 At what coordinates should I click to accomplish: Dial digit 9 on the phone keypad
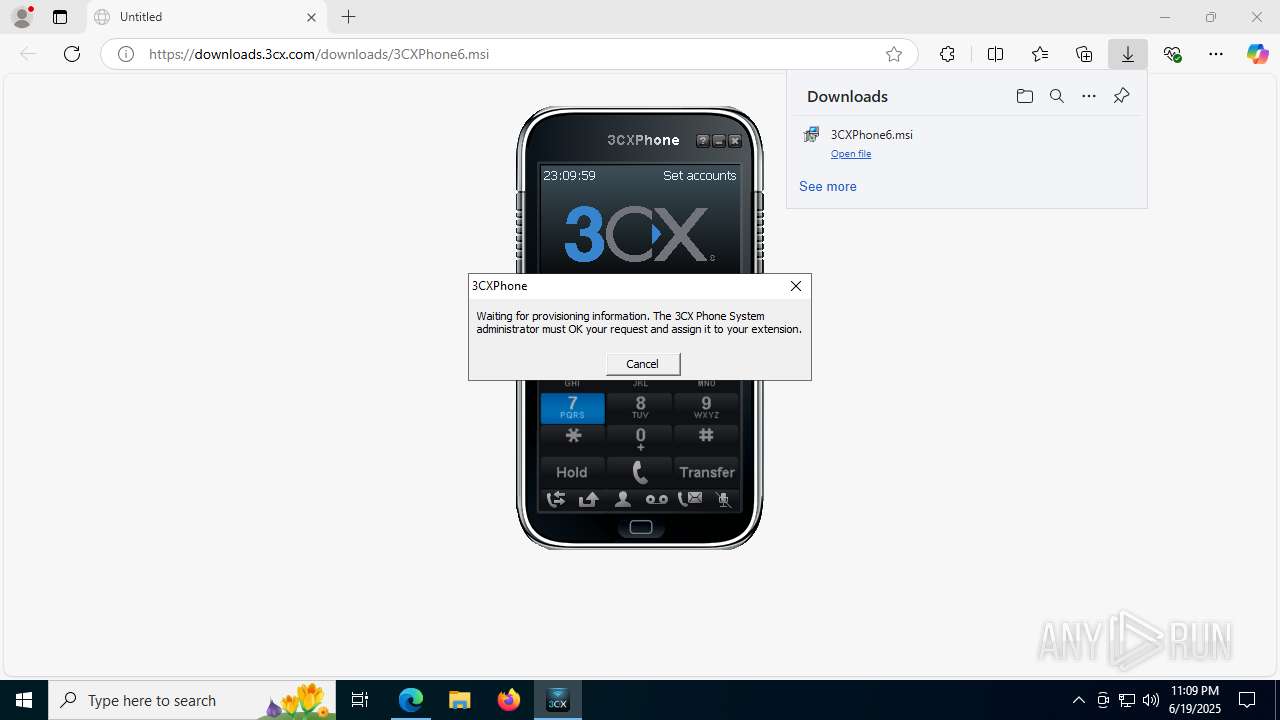click(706, 408)
